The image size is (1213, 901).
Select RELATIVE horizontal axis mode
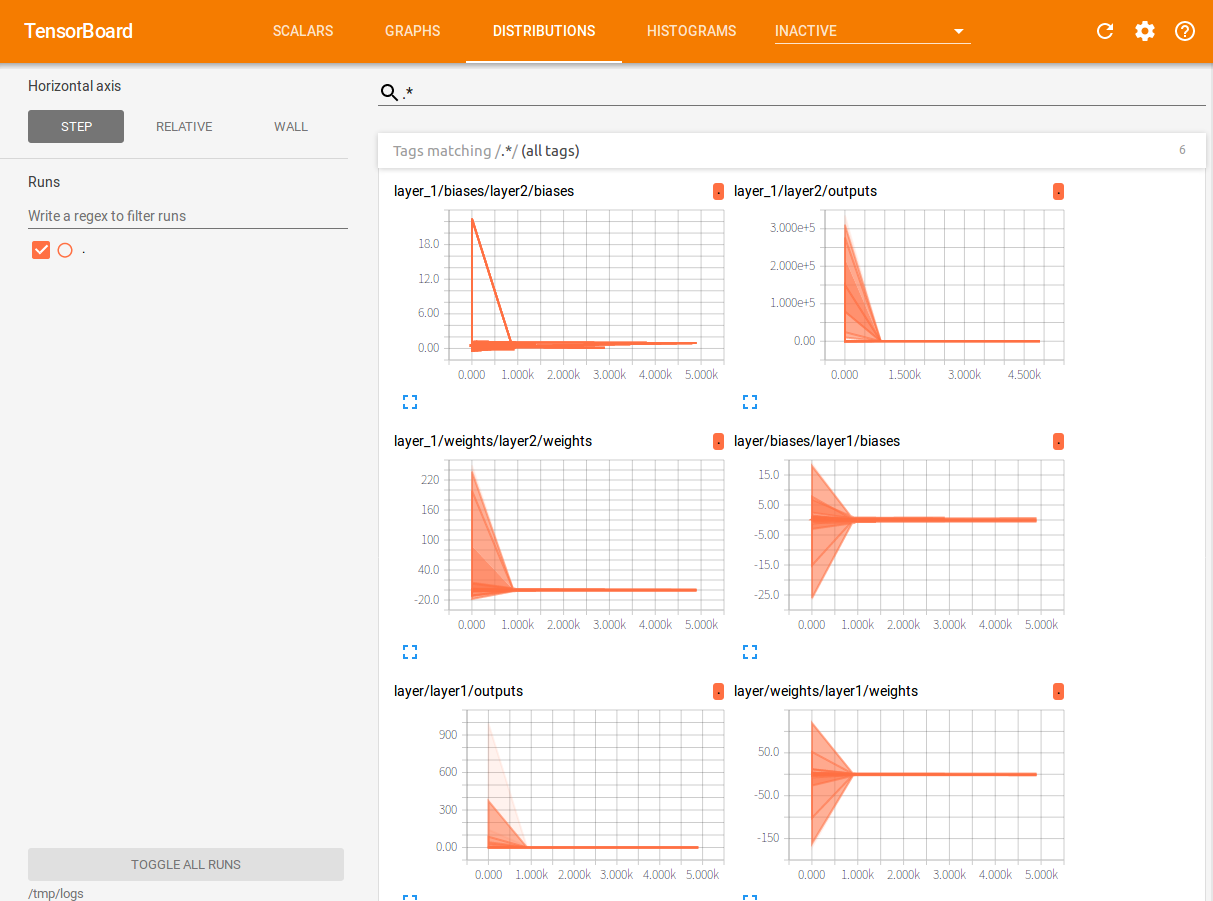click(184, 127)
